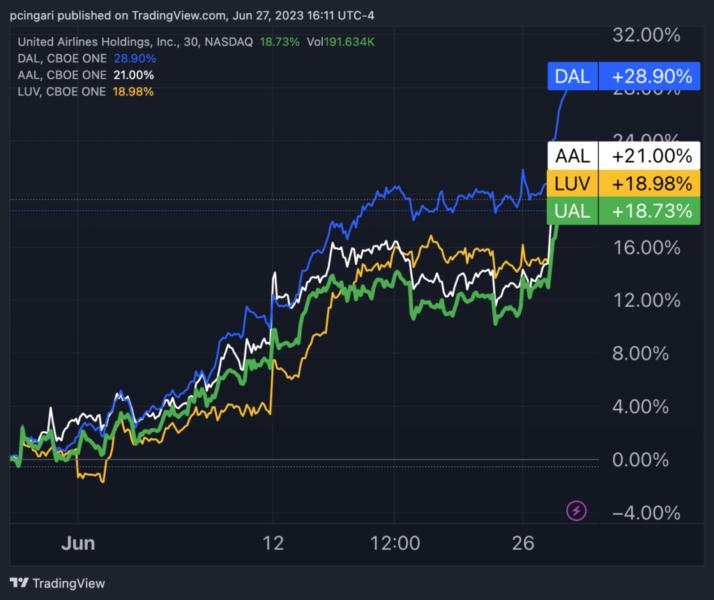Click the 12.00% axis label
The height and width of the screenshot is (600, 714).
647,300
